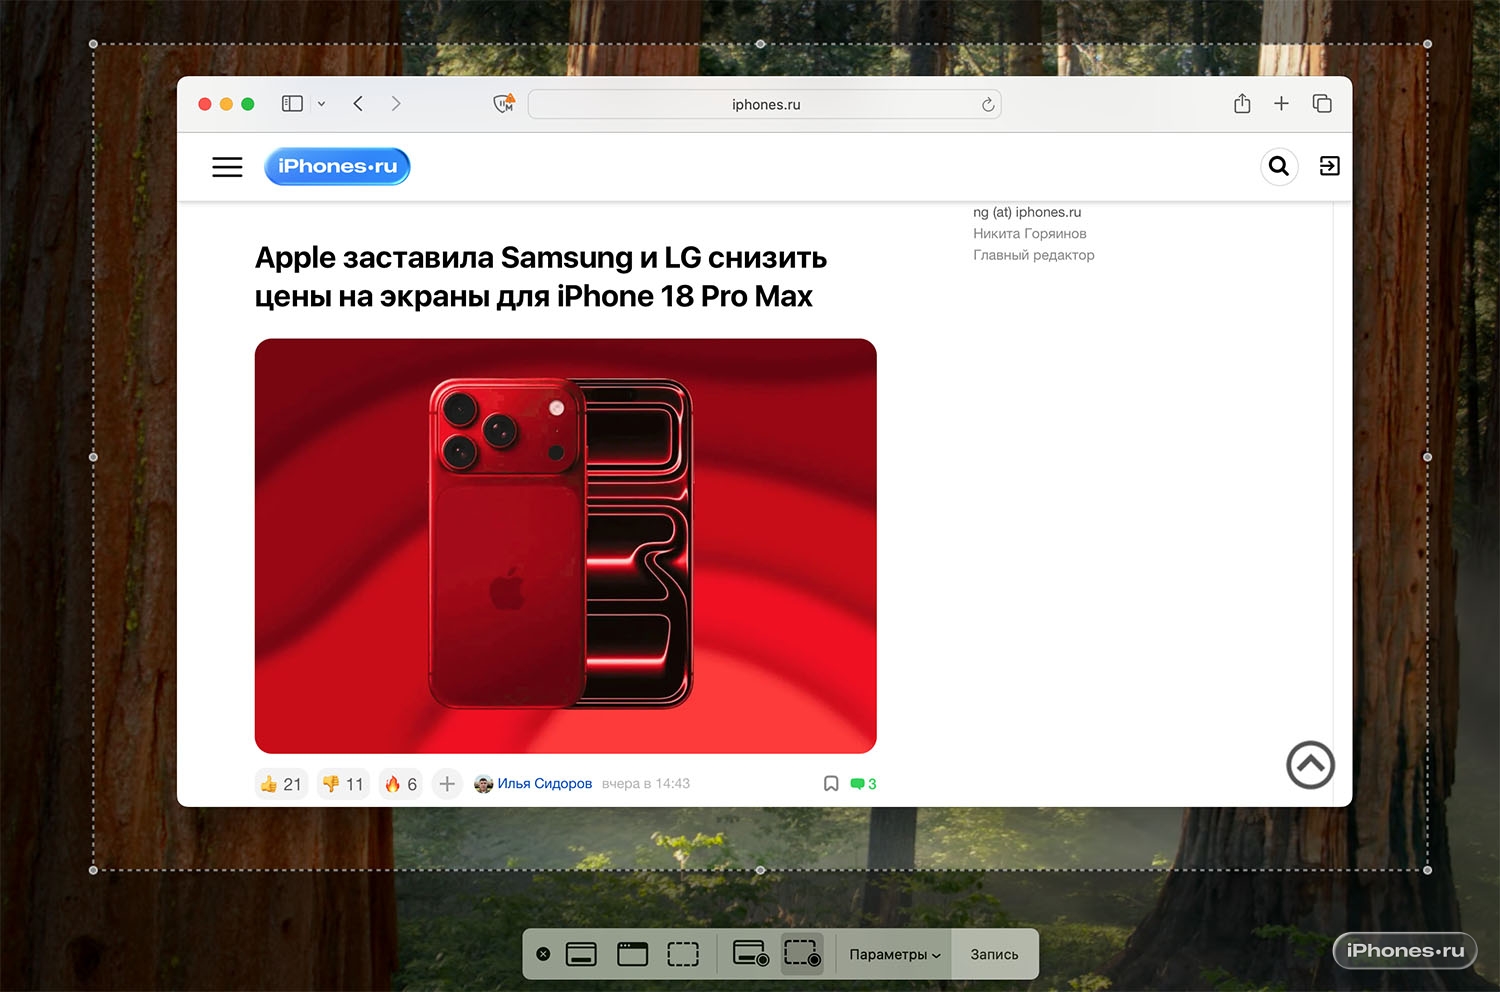
Task: Show the tab overview icon
Action: [x=1322, y=104]
